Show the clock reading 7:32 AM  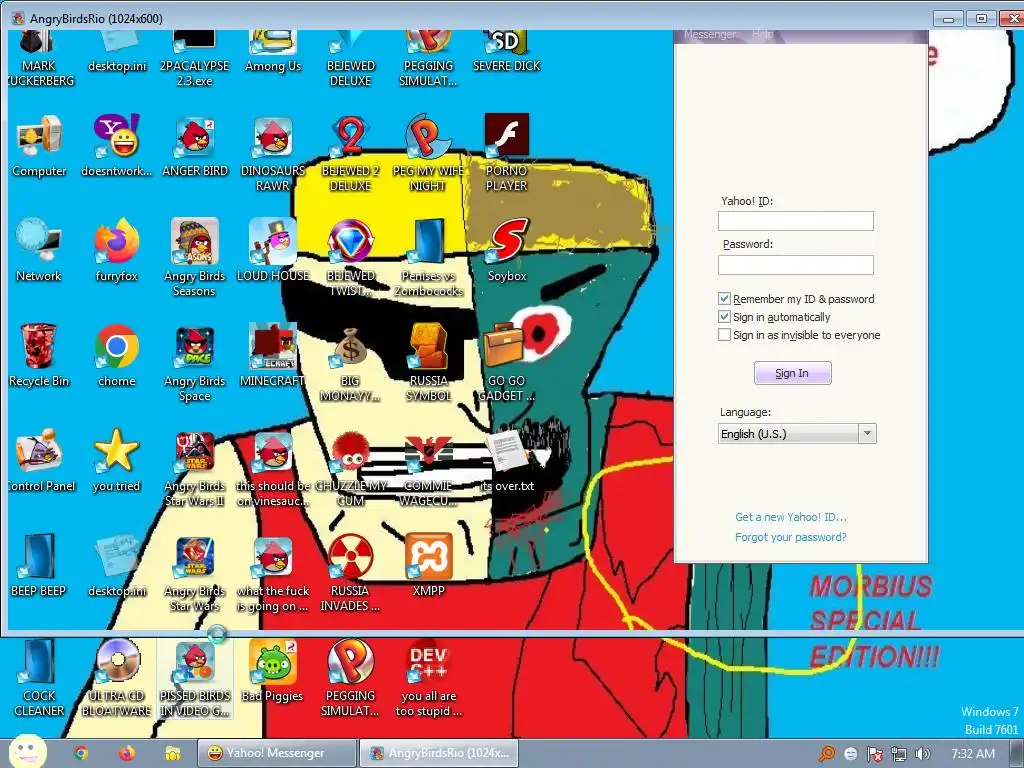[x=972, y=754]
